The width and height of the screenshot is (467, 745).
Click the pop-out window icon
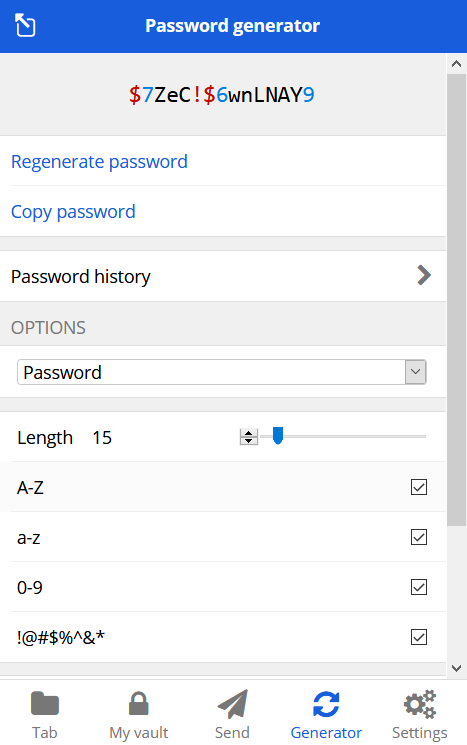(x=25, y=25)
